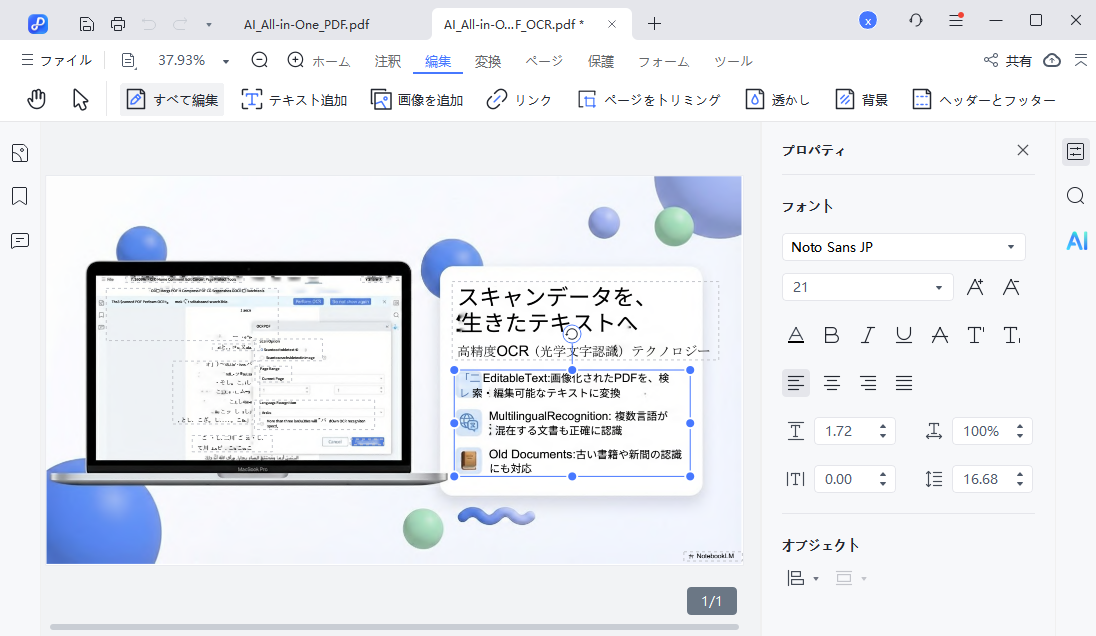Toggle italic formatting
The height and width of the screenshot is (636, 1096).
(x=867, y=335)
